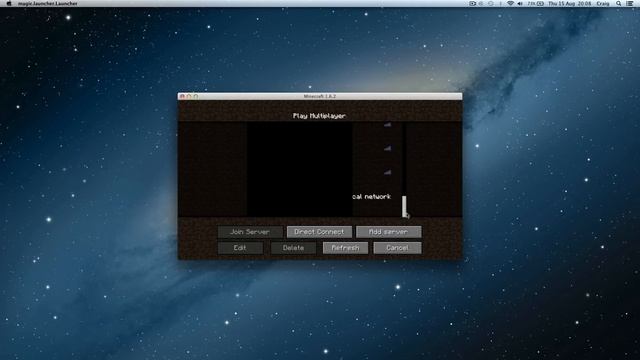Open the Craig user menu
Image resolution: width=640 pixels, height=360 pixels.
[603, 3]
